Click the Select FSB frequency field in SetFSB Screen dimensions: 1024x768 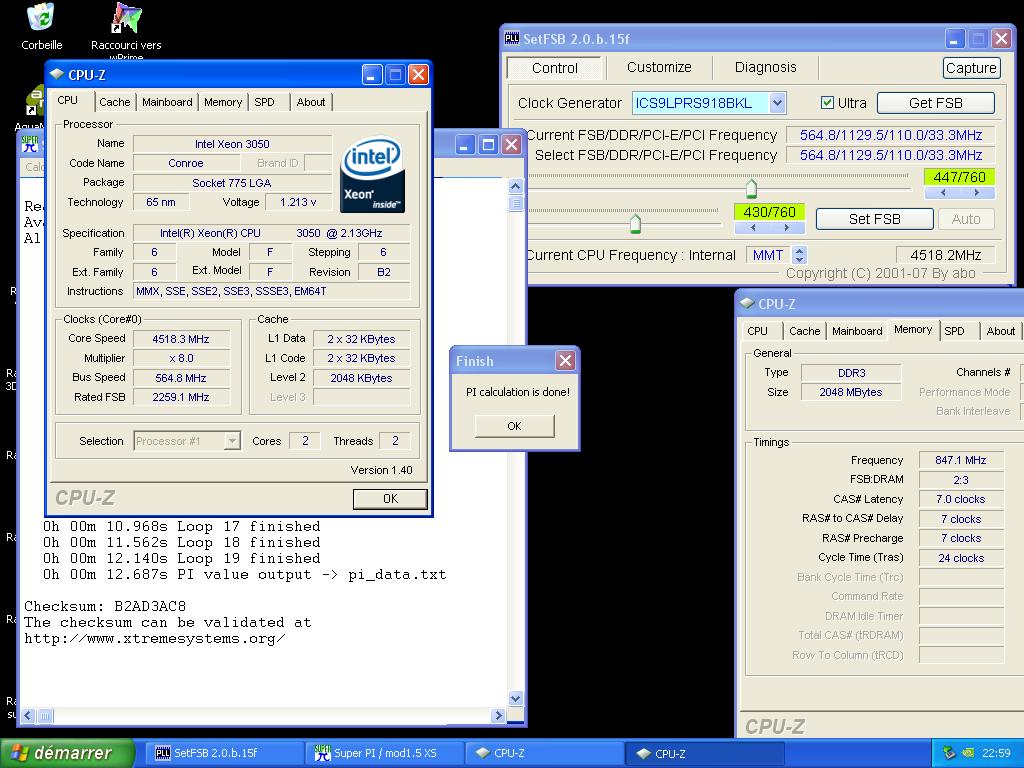click(x=890, y=155)
